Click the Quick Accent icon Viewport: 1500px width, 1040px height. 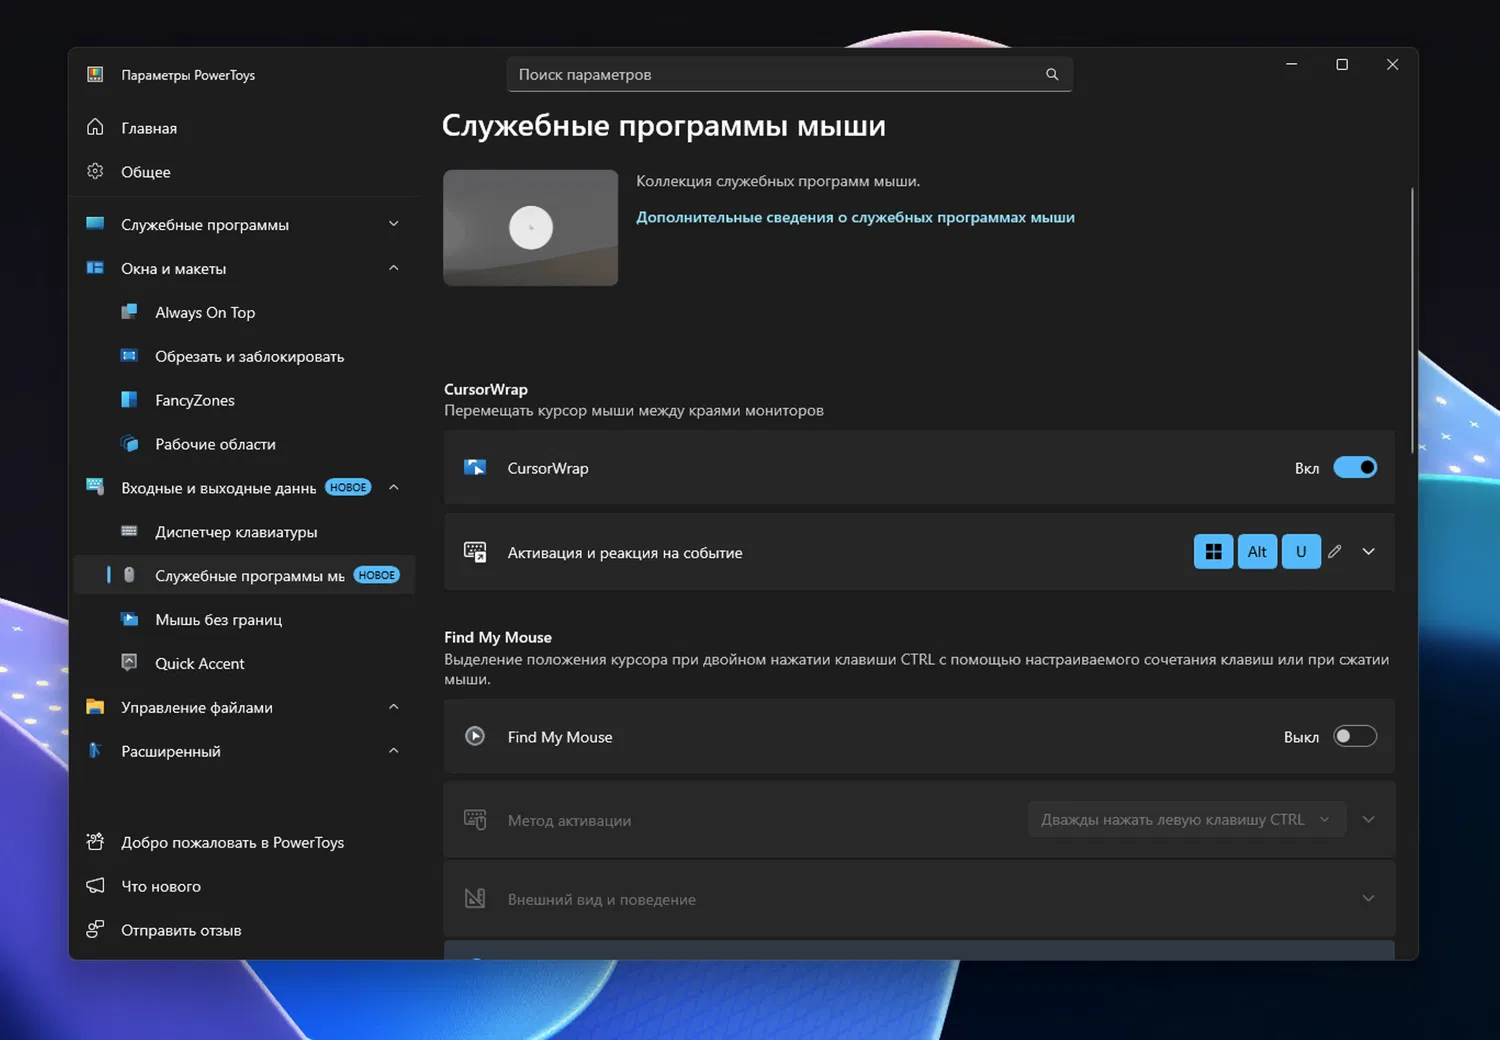click(129, 662)
